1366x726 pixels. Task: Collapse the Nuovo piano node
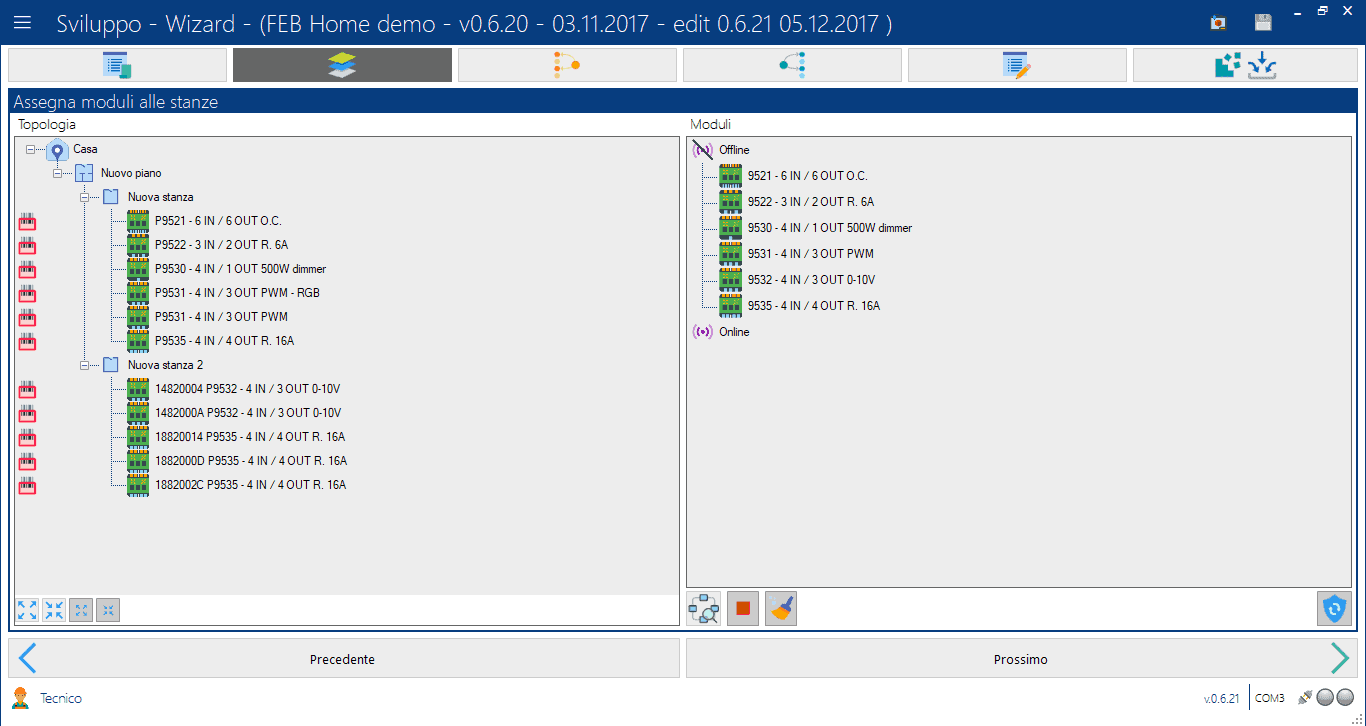coord(57,173)
